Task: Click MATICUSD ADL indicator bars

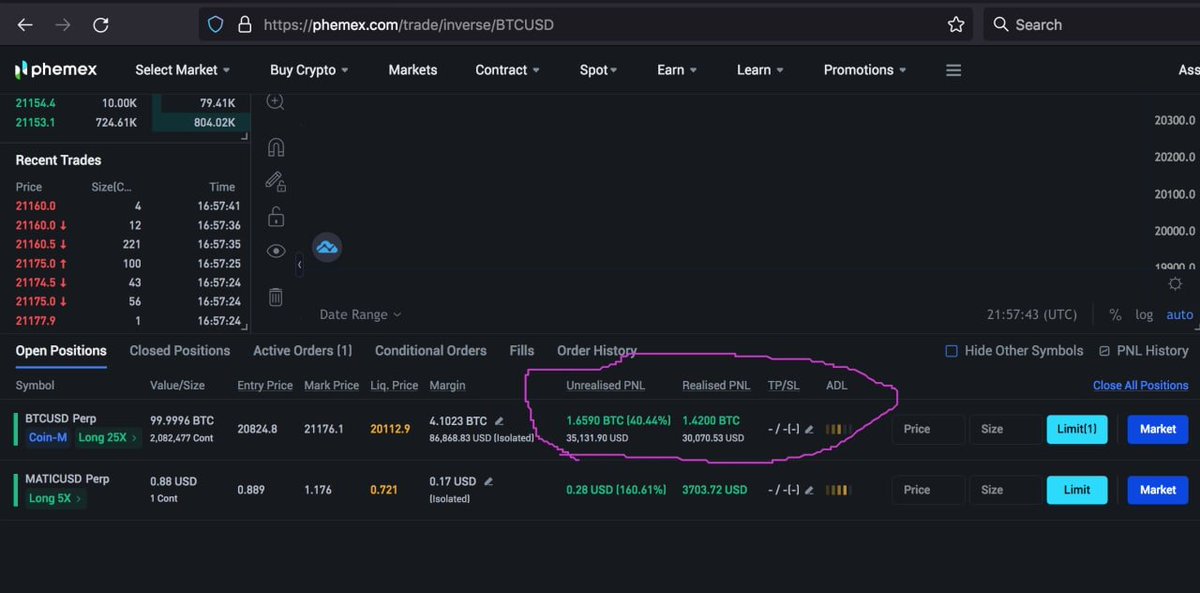Action: pyautogui.click(x=839, y=490)
